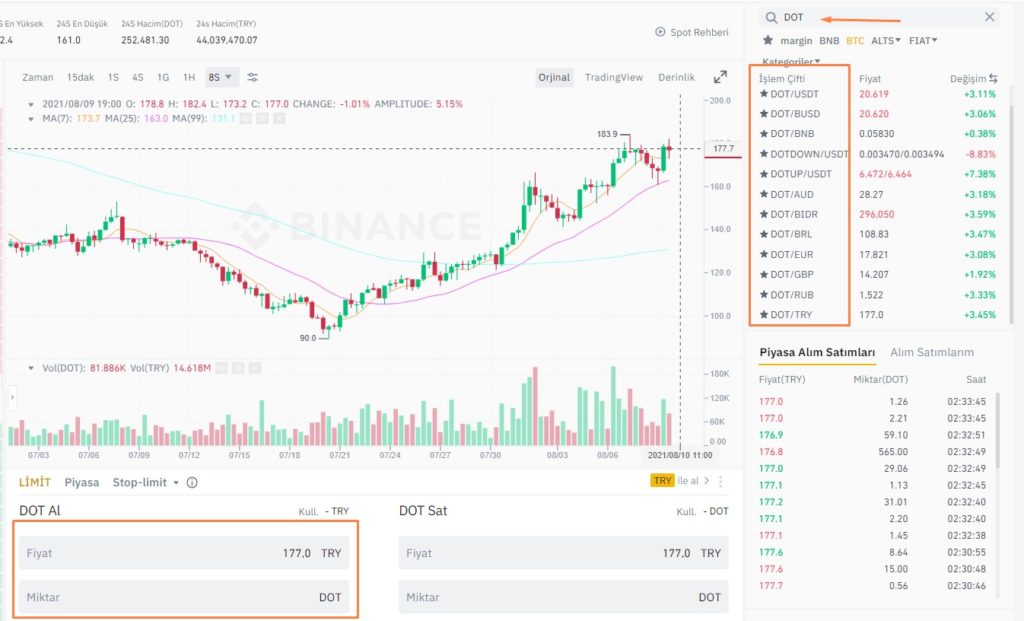The image size is (1024, 621).
Task: Open three-dot order options menu
Action: (x=720, y=481)
